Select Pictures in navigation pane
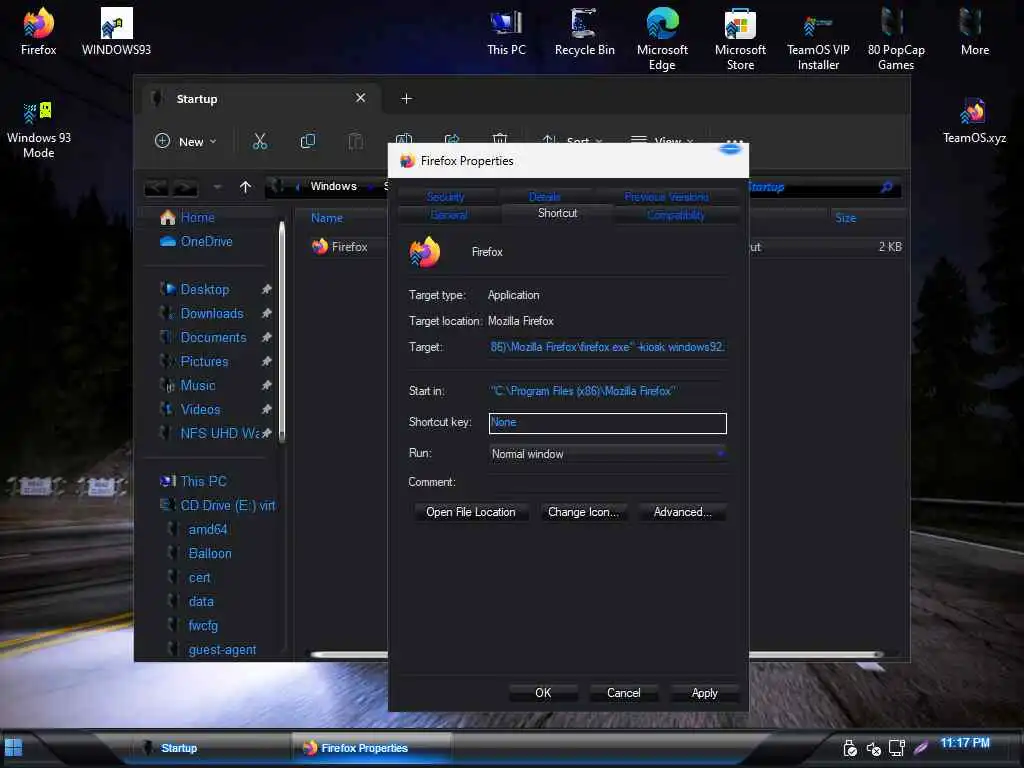Viewport: 1024px width, 768px height. coord(204,362)
